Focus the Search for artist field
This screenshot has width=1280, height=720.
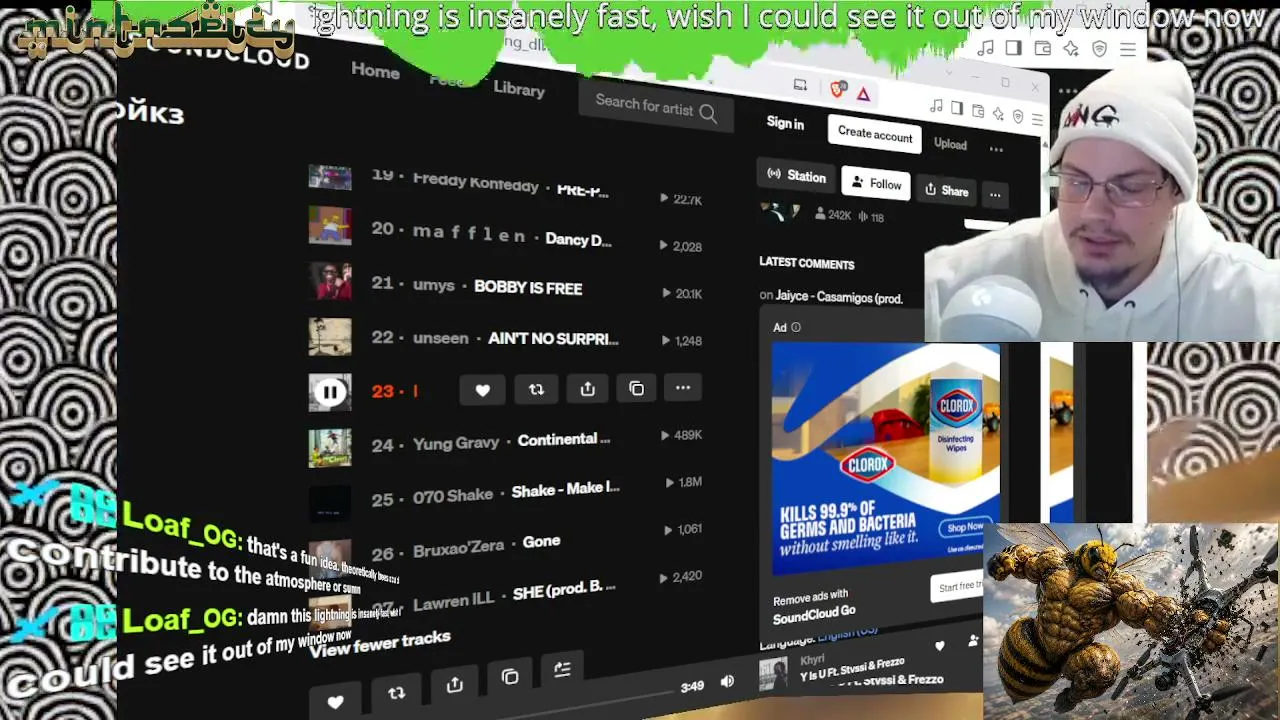(x=655, y=108)
